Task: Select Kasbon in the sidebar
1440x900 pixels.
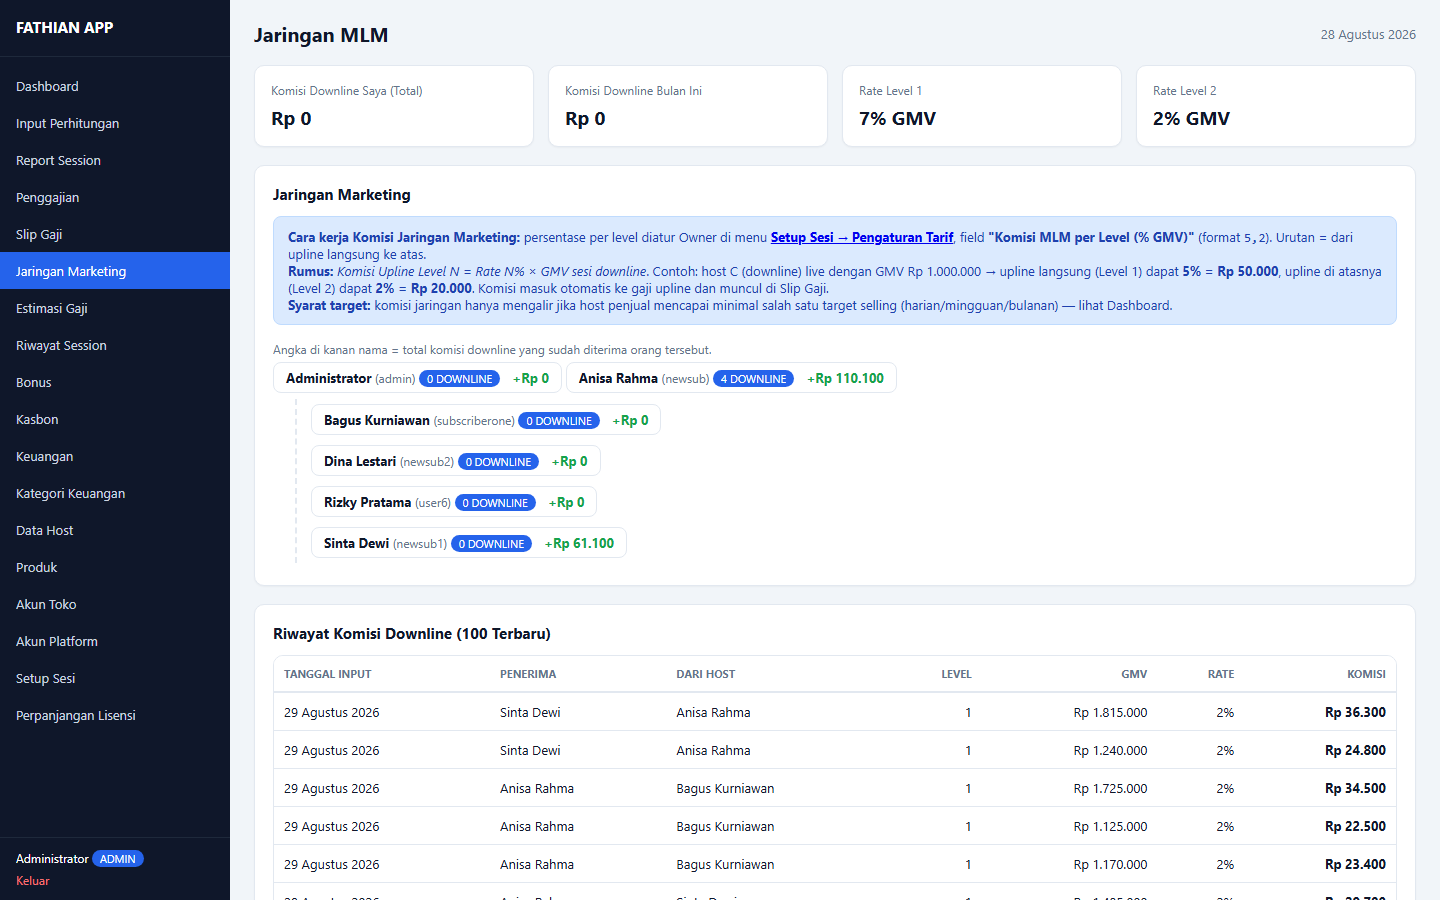Action: 115,420
